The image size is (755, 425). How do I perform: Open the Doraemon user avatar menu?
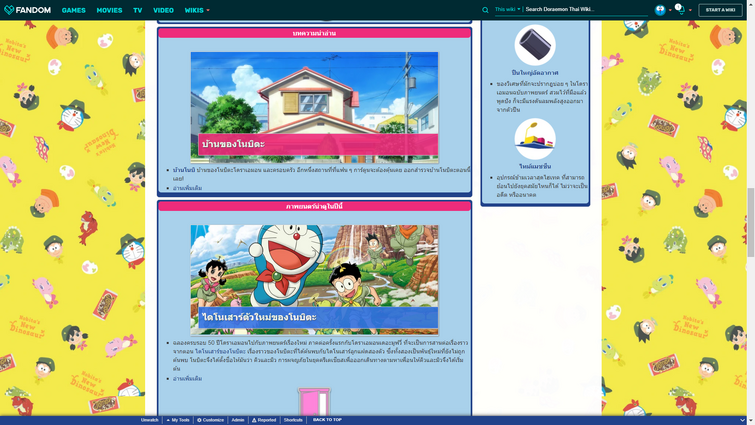click(x=660, y=10)
